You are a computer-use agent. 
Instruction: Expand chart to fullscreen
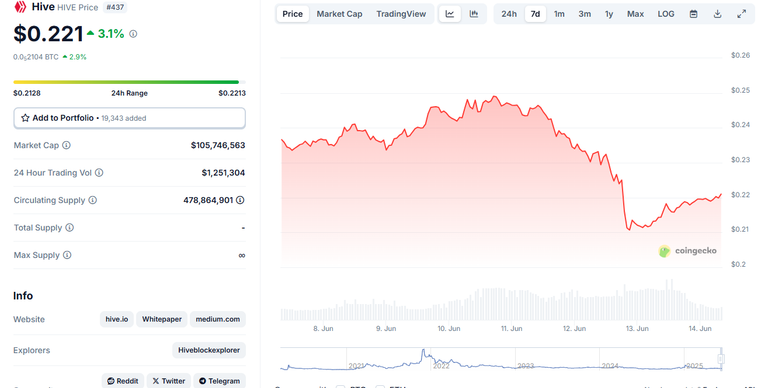click(742, 14)
